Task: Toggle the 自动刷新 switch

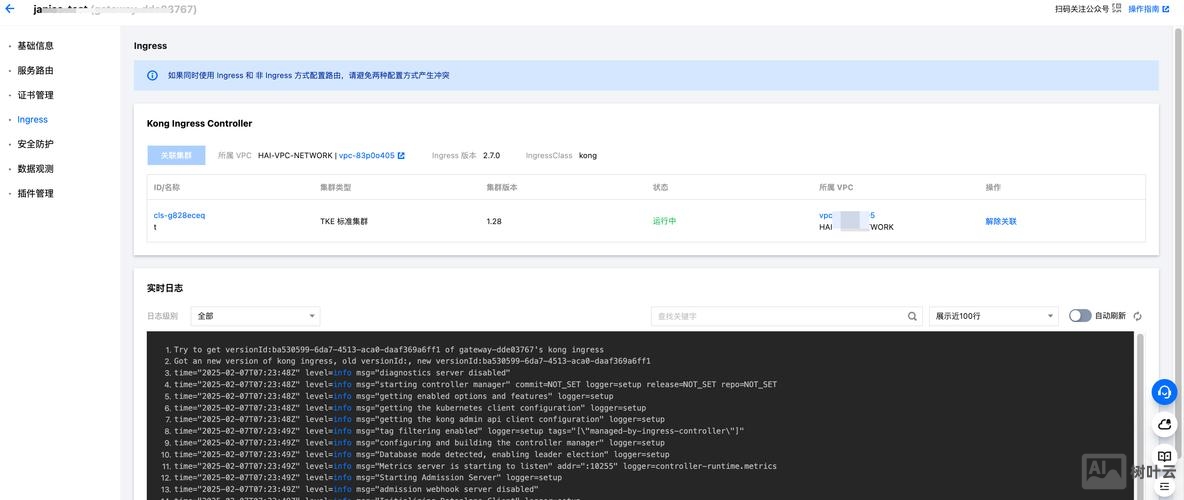Action: click(x=1080, y=316)
